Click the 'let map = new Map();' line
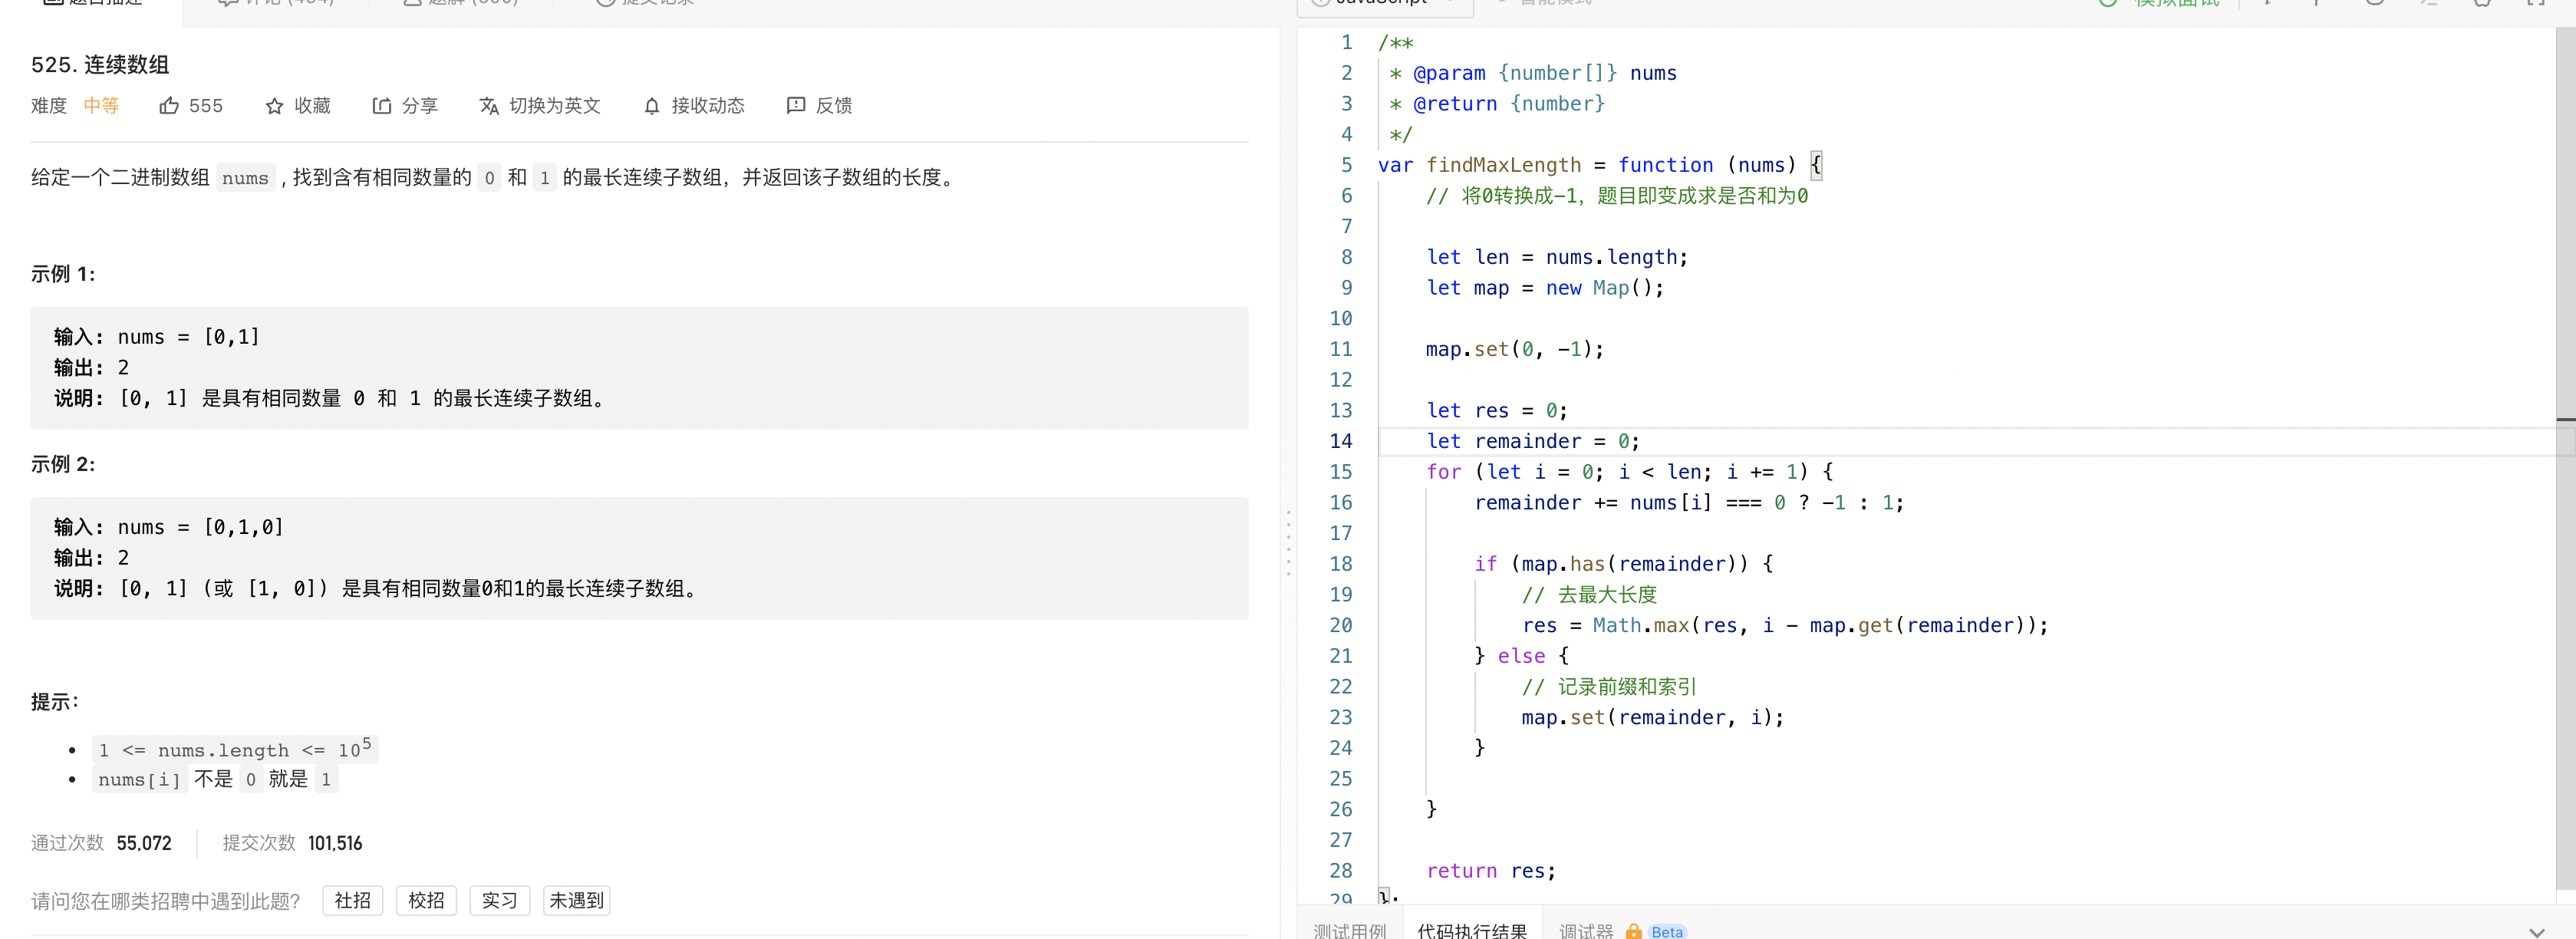2576x939 pixels. 1545,288
